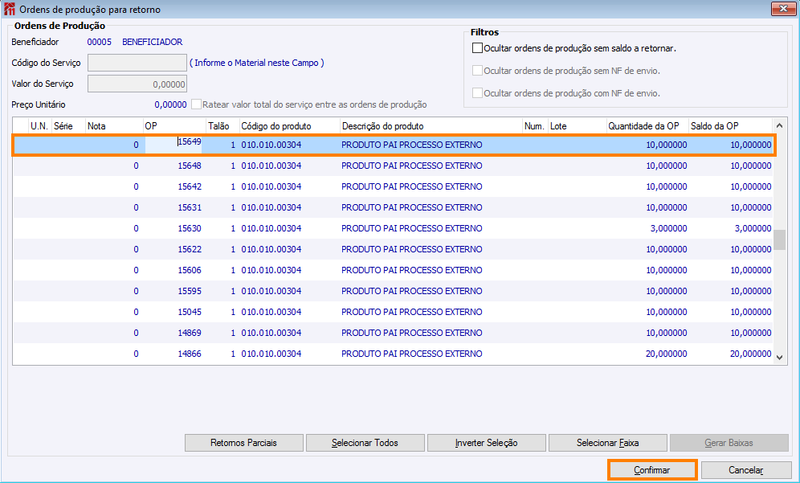Click Código do produto column header

pos(289,126)
